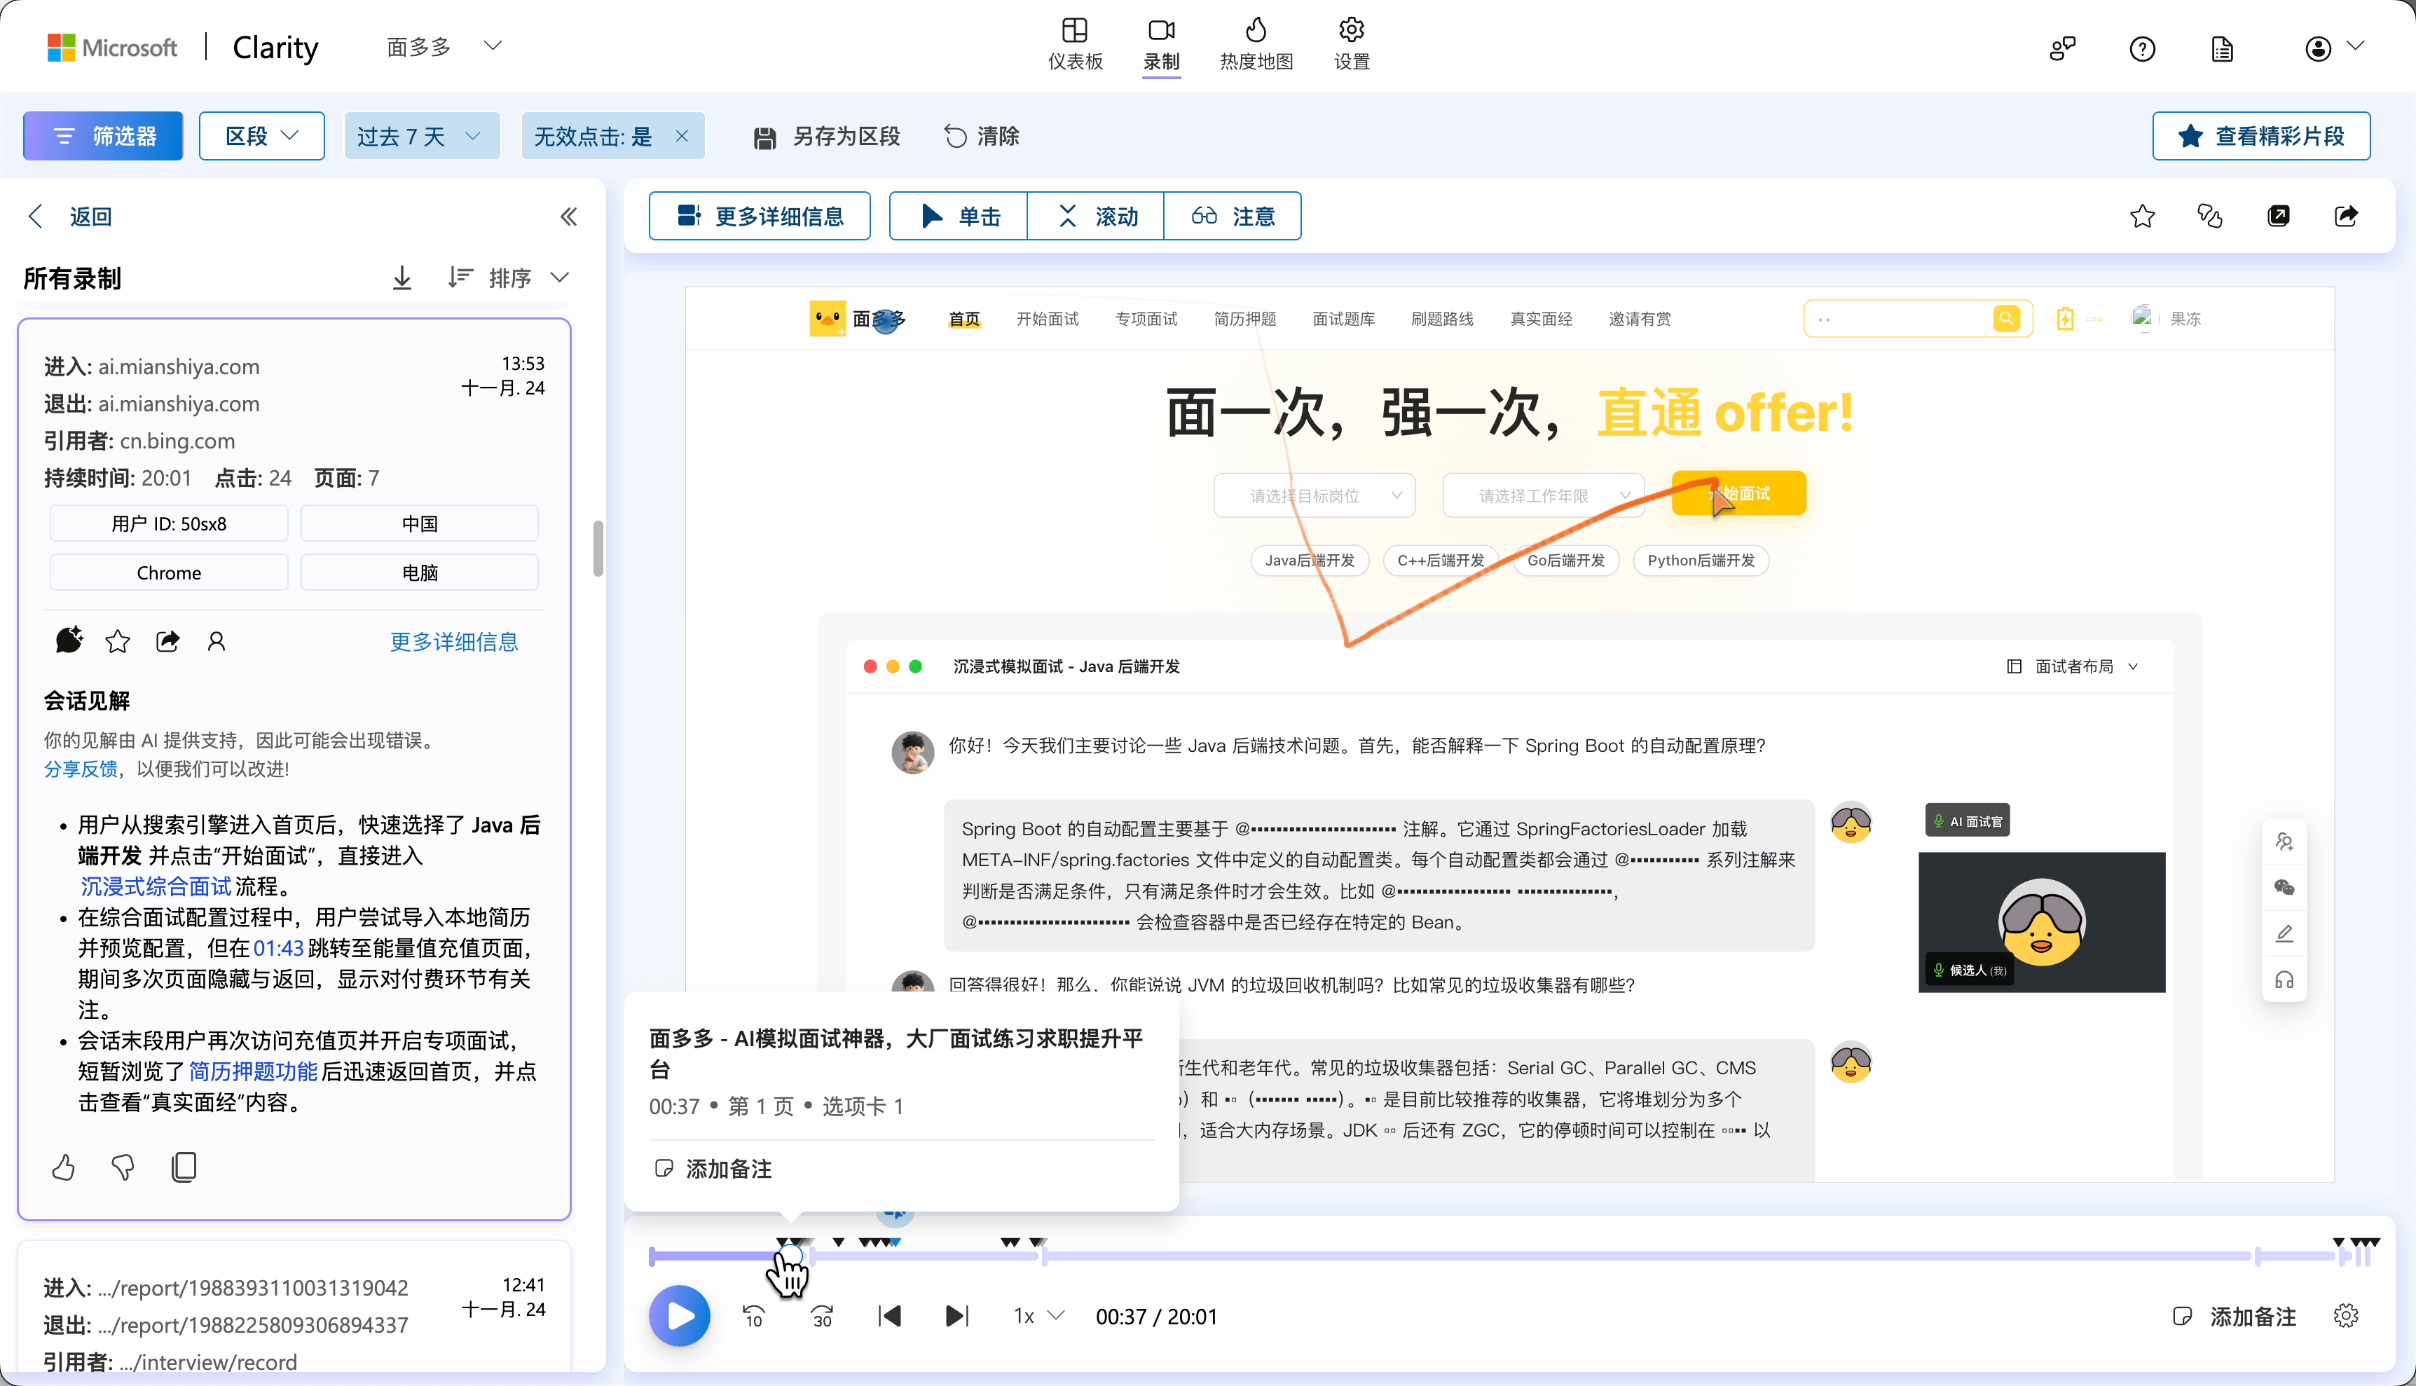Viewport: 2416px width, 1386px height.
Task: Switch to the 热度地图 heatmaps tab
Action: coord(1256,44)
